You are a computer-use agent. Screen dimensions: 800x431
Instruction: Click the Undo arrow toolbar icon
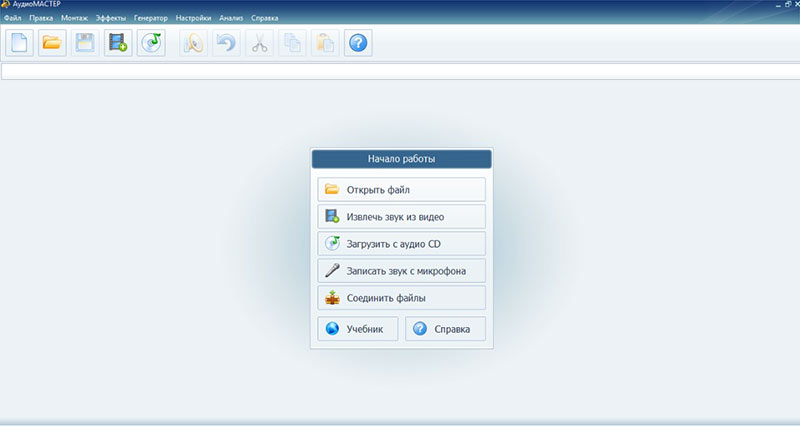[226, 43]
